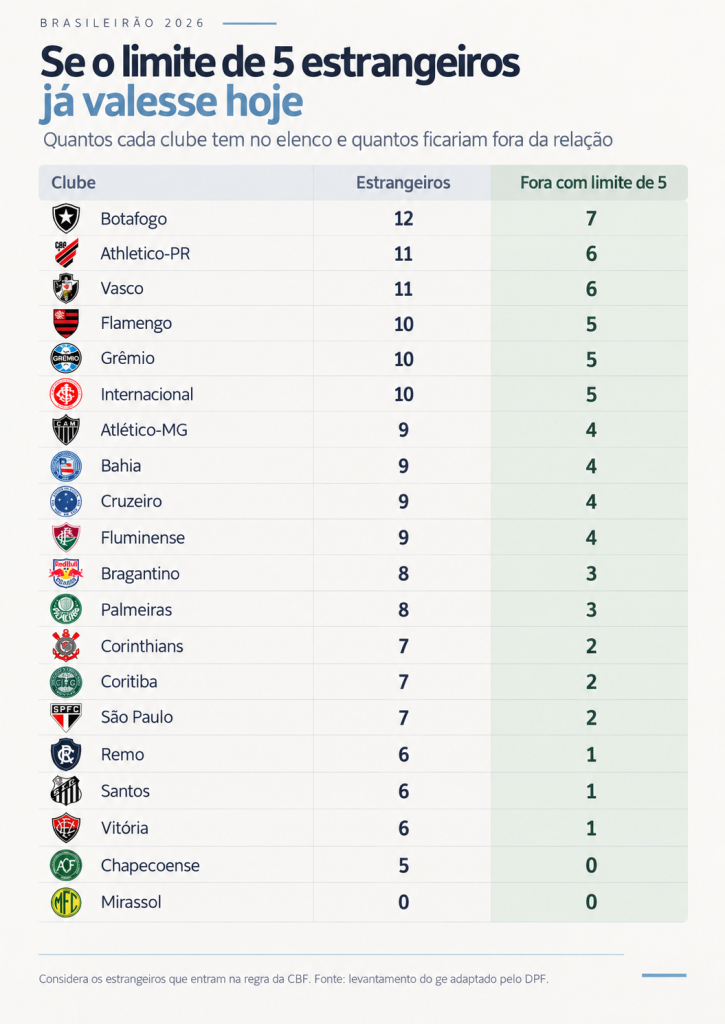This screenshot has width=725, height=1024.
Task: Click the Athletico-PR club crest
Action: pos(66,253)
